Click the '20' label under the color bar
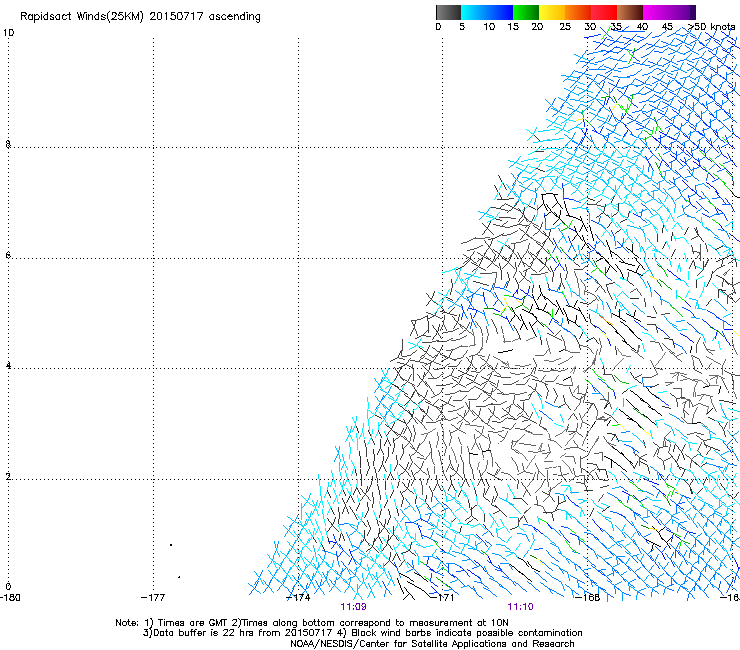Image resolution: width=740 pixels, height=650 pixels. click(537, 27)
